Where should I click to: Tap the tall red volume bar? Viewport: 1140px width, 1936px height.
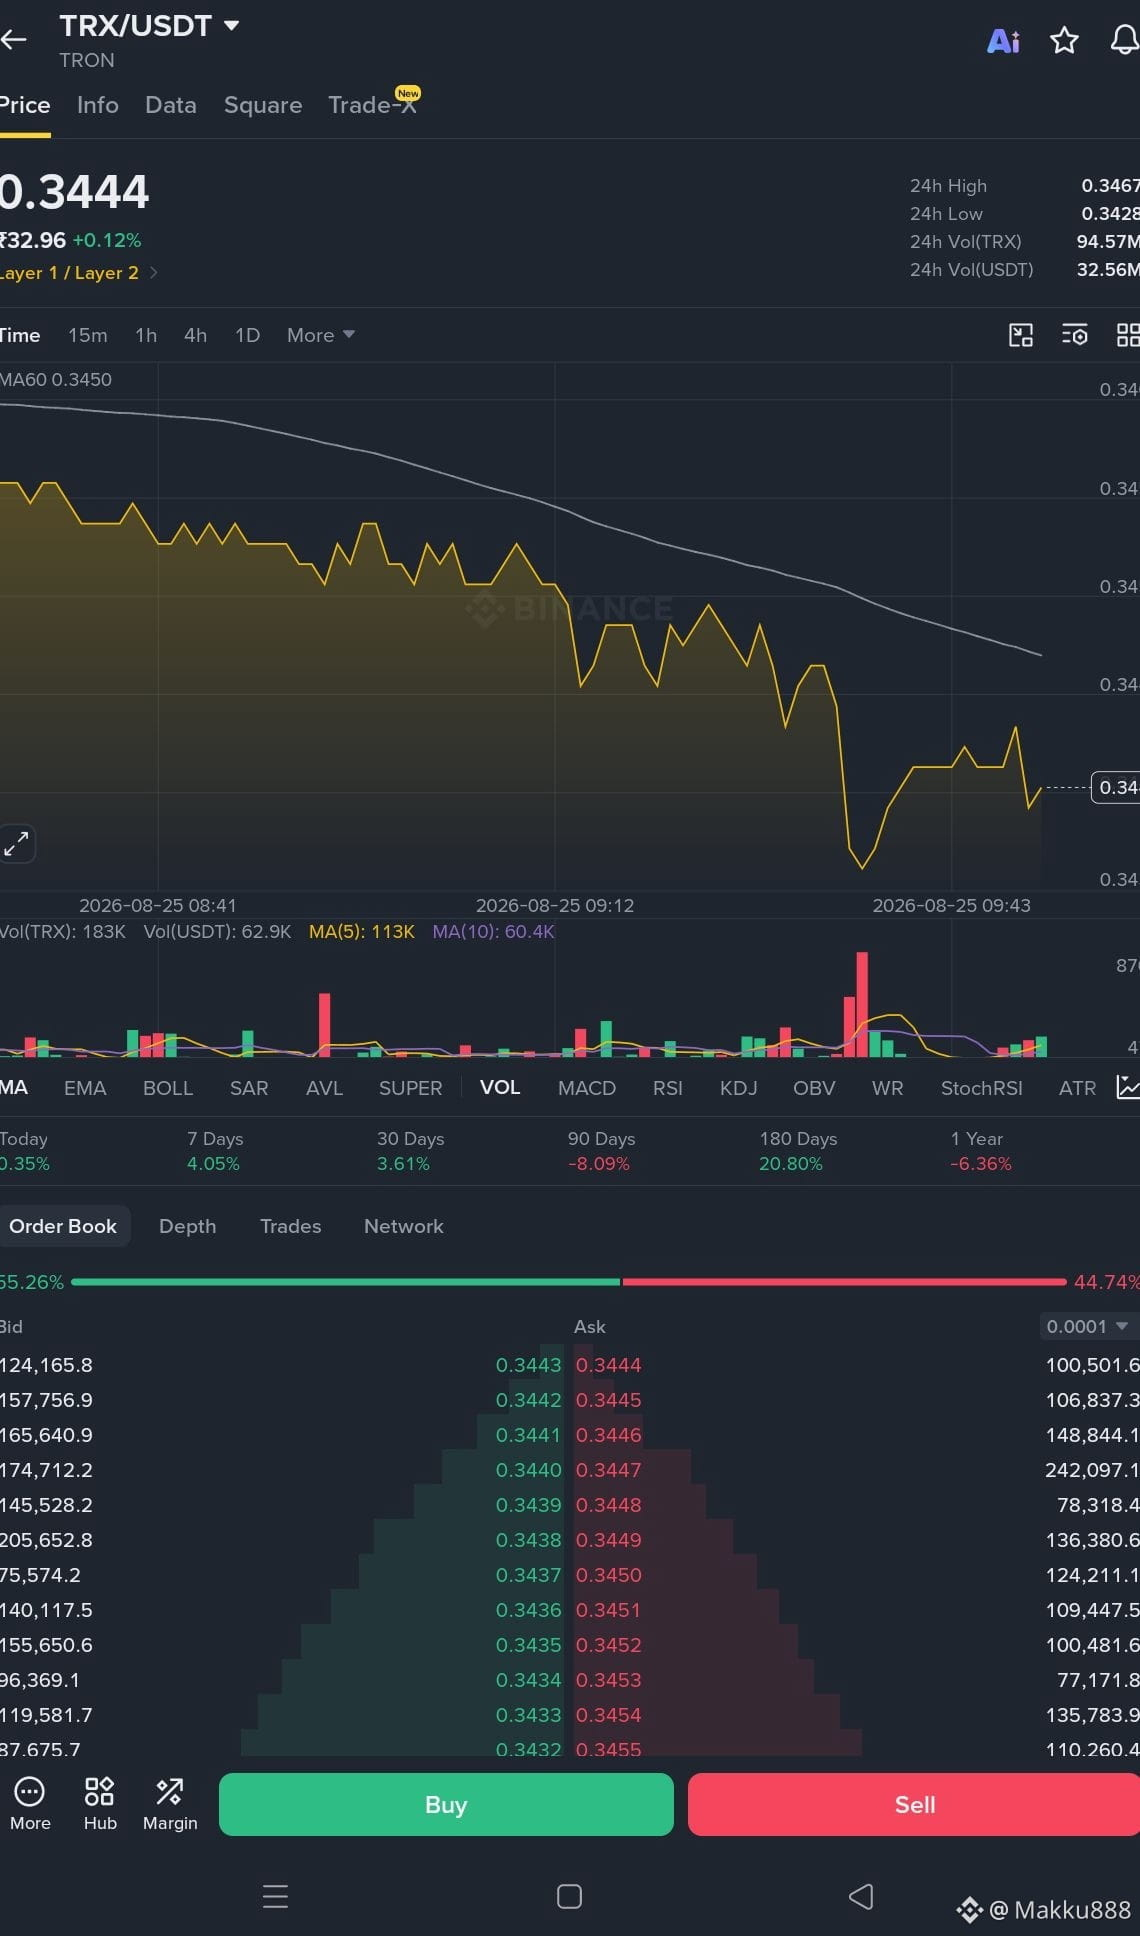point(862,1004)
